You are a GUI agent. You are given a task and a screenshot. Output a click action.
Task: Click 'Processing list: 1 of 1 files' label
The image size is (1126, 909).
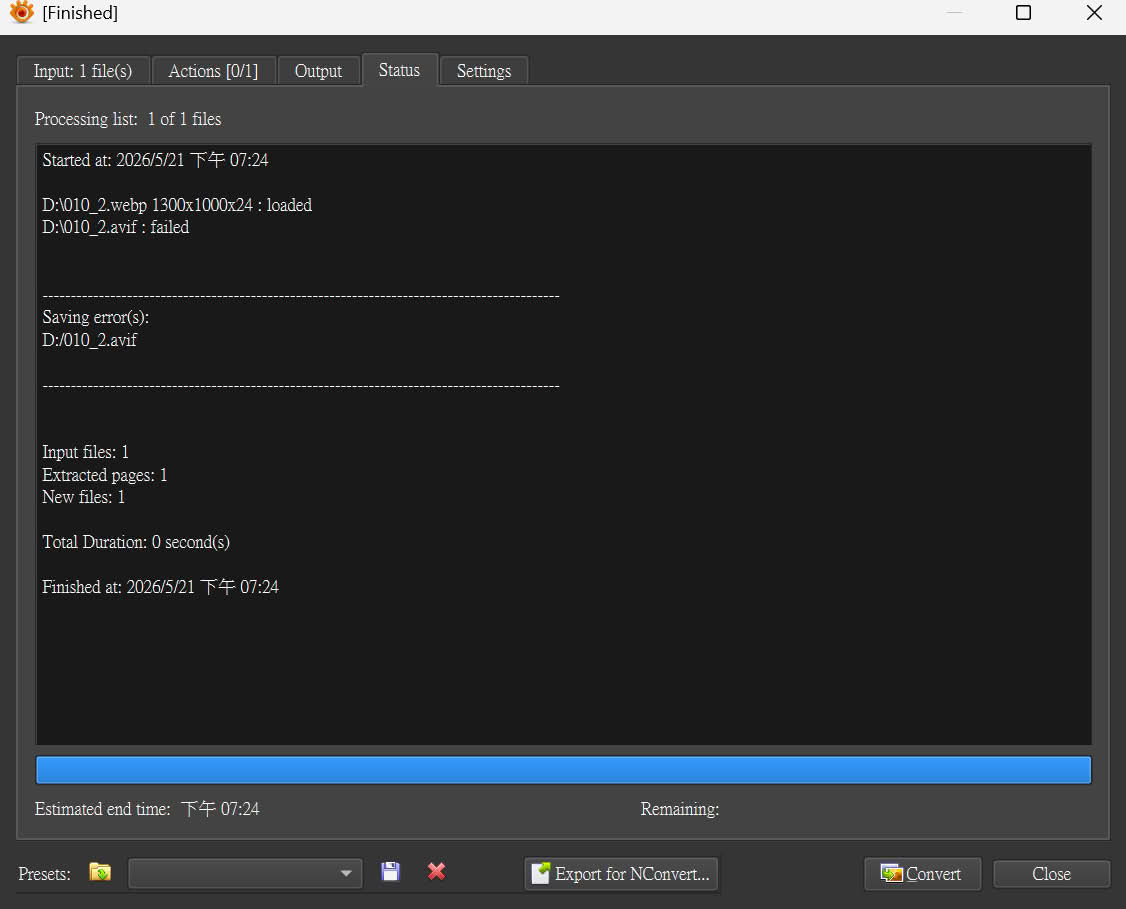point(128,119)
